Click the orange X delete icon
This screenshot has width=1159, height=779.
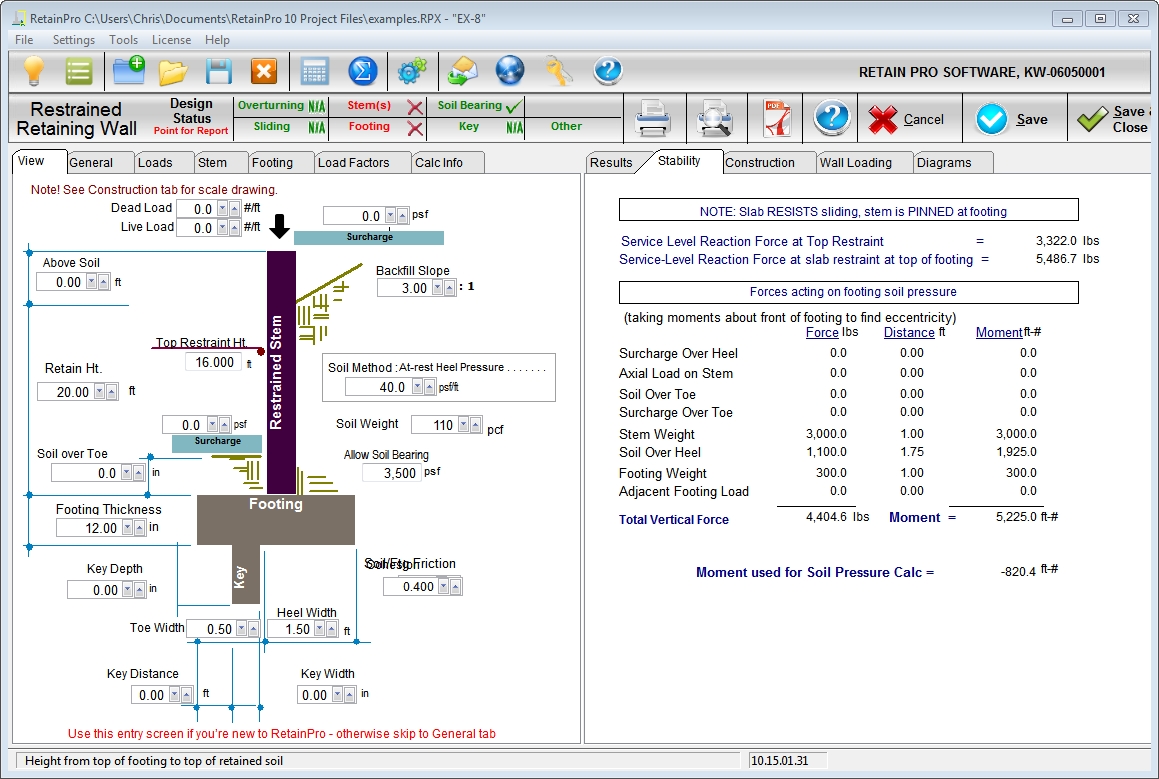click(264, 72)
